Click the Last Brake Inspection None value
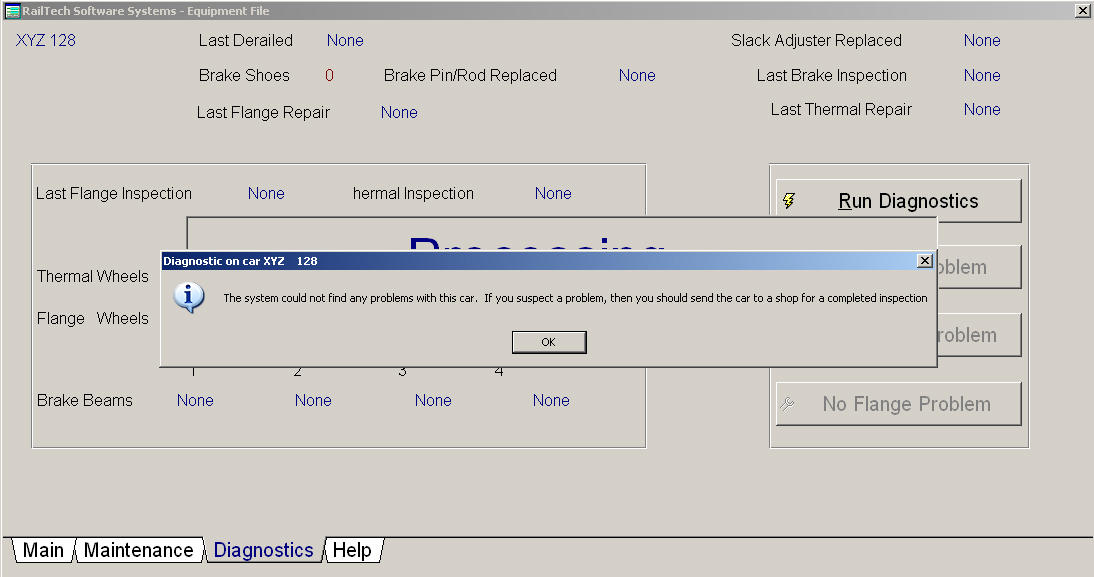 click(982, 75)
